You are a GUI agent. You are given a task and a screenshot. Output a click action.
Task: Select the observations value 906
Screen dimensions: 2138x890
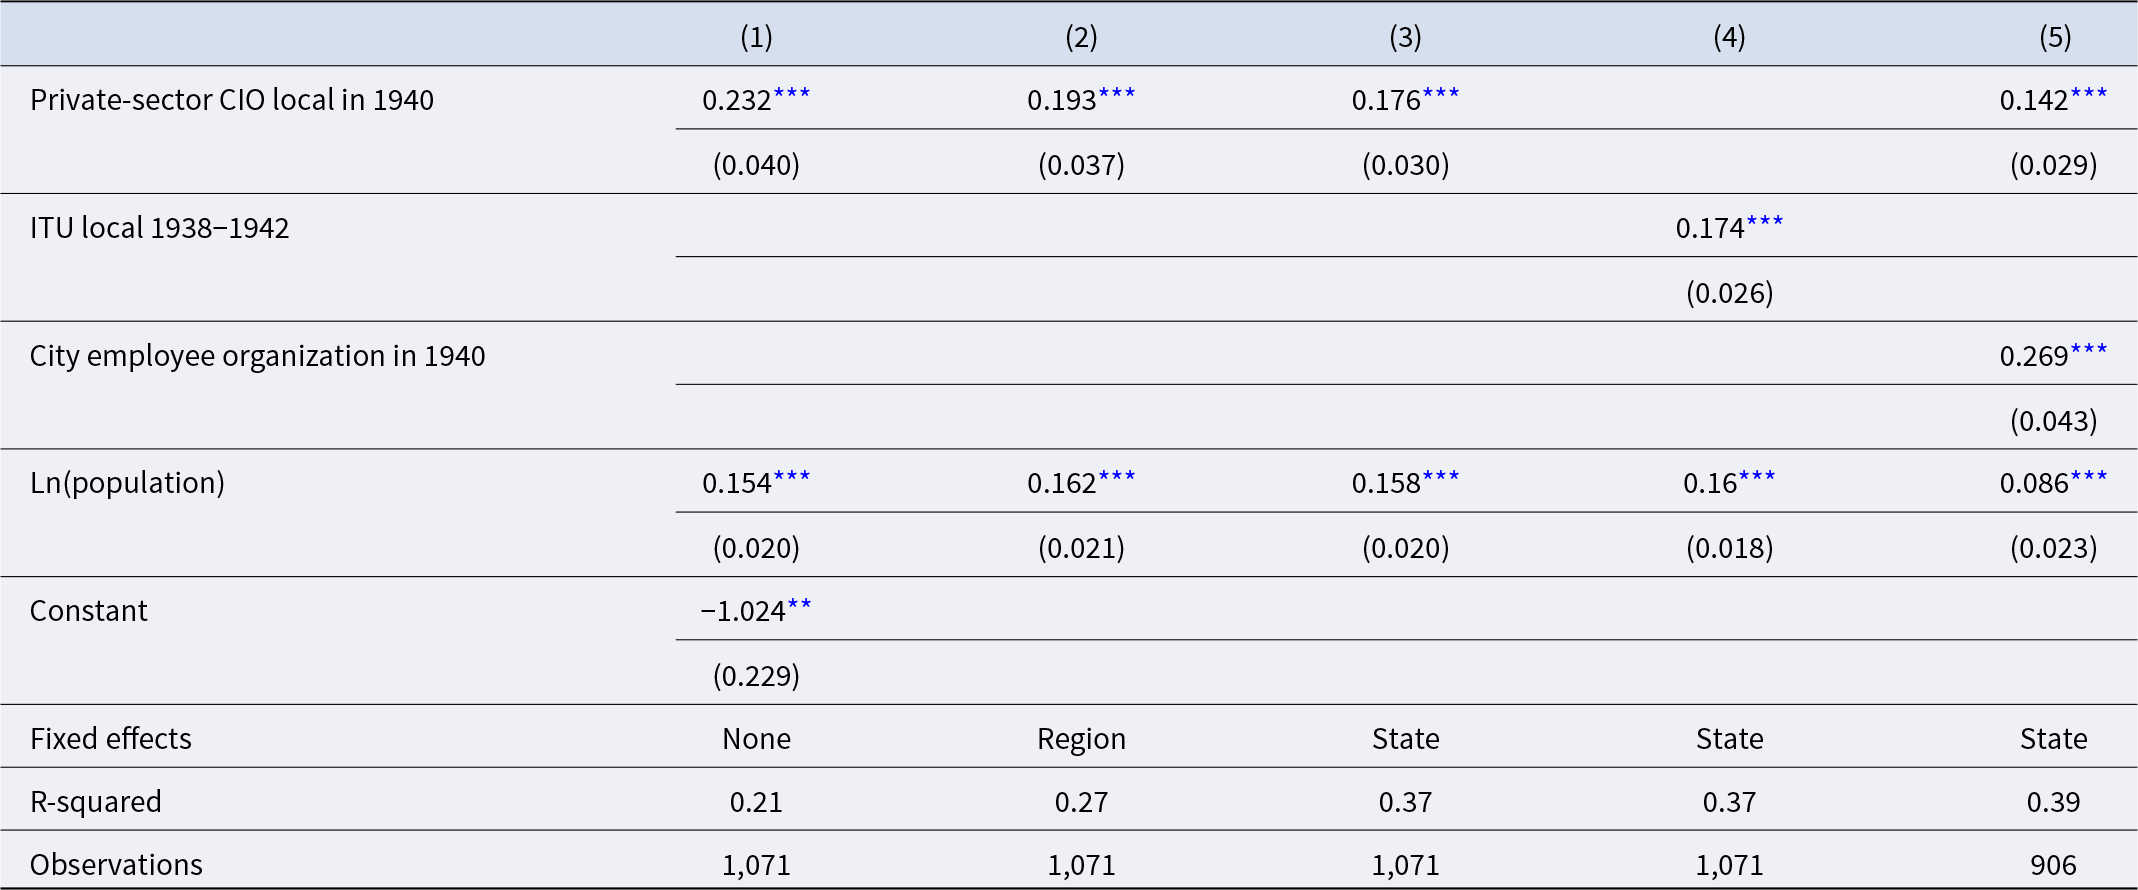click(x=2053, y=865)
